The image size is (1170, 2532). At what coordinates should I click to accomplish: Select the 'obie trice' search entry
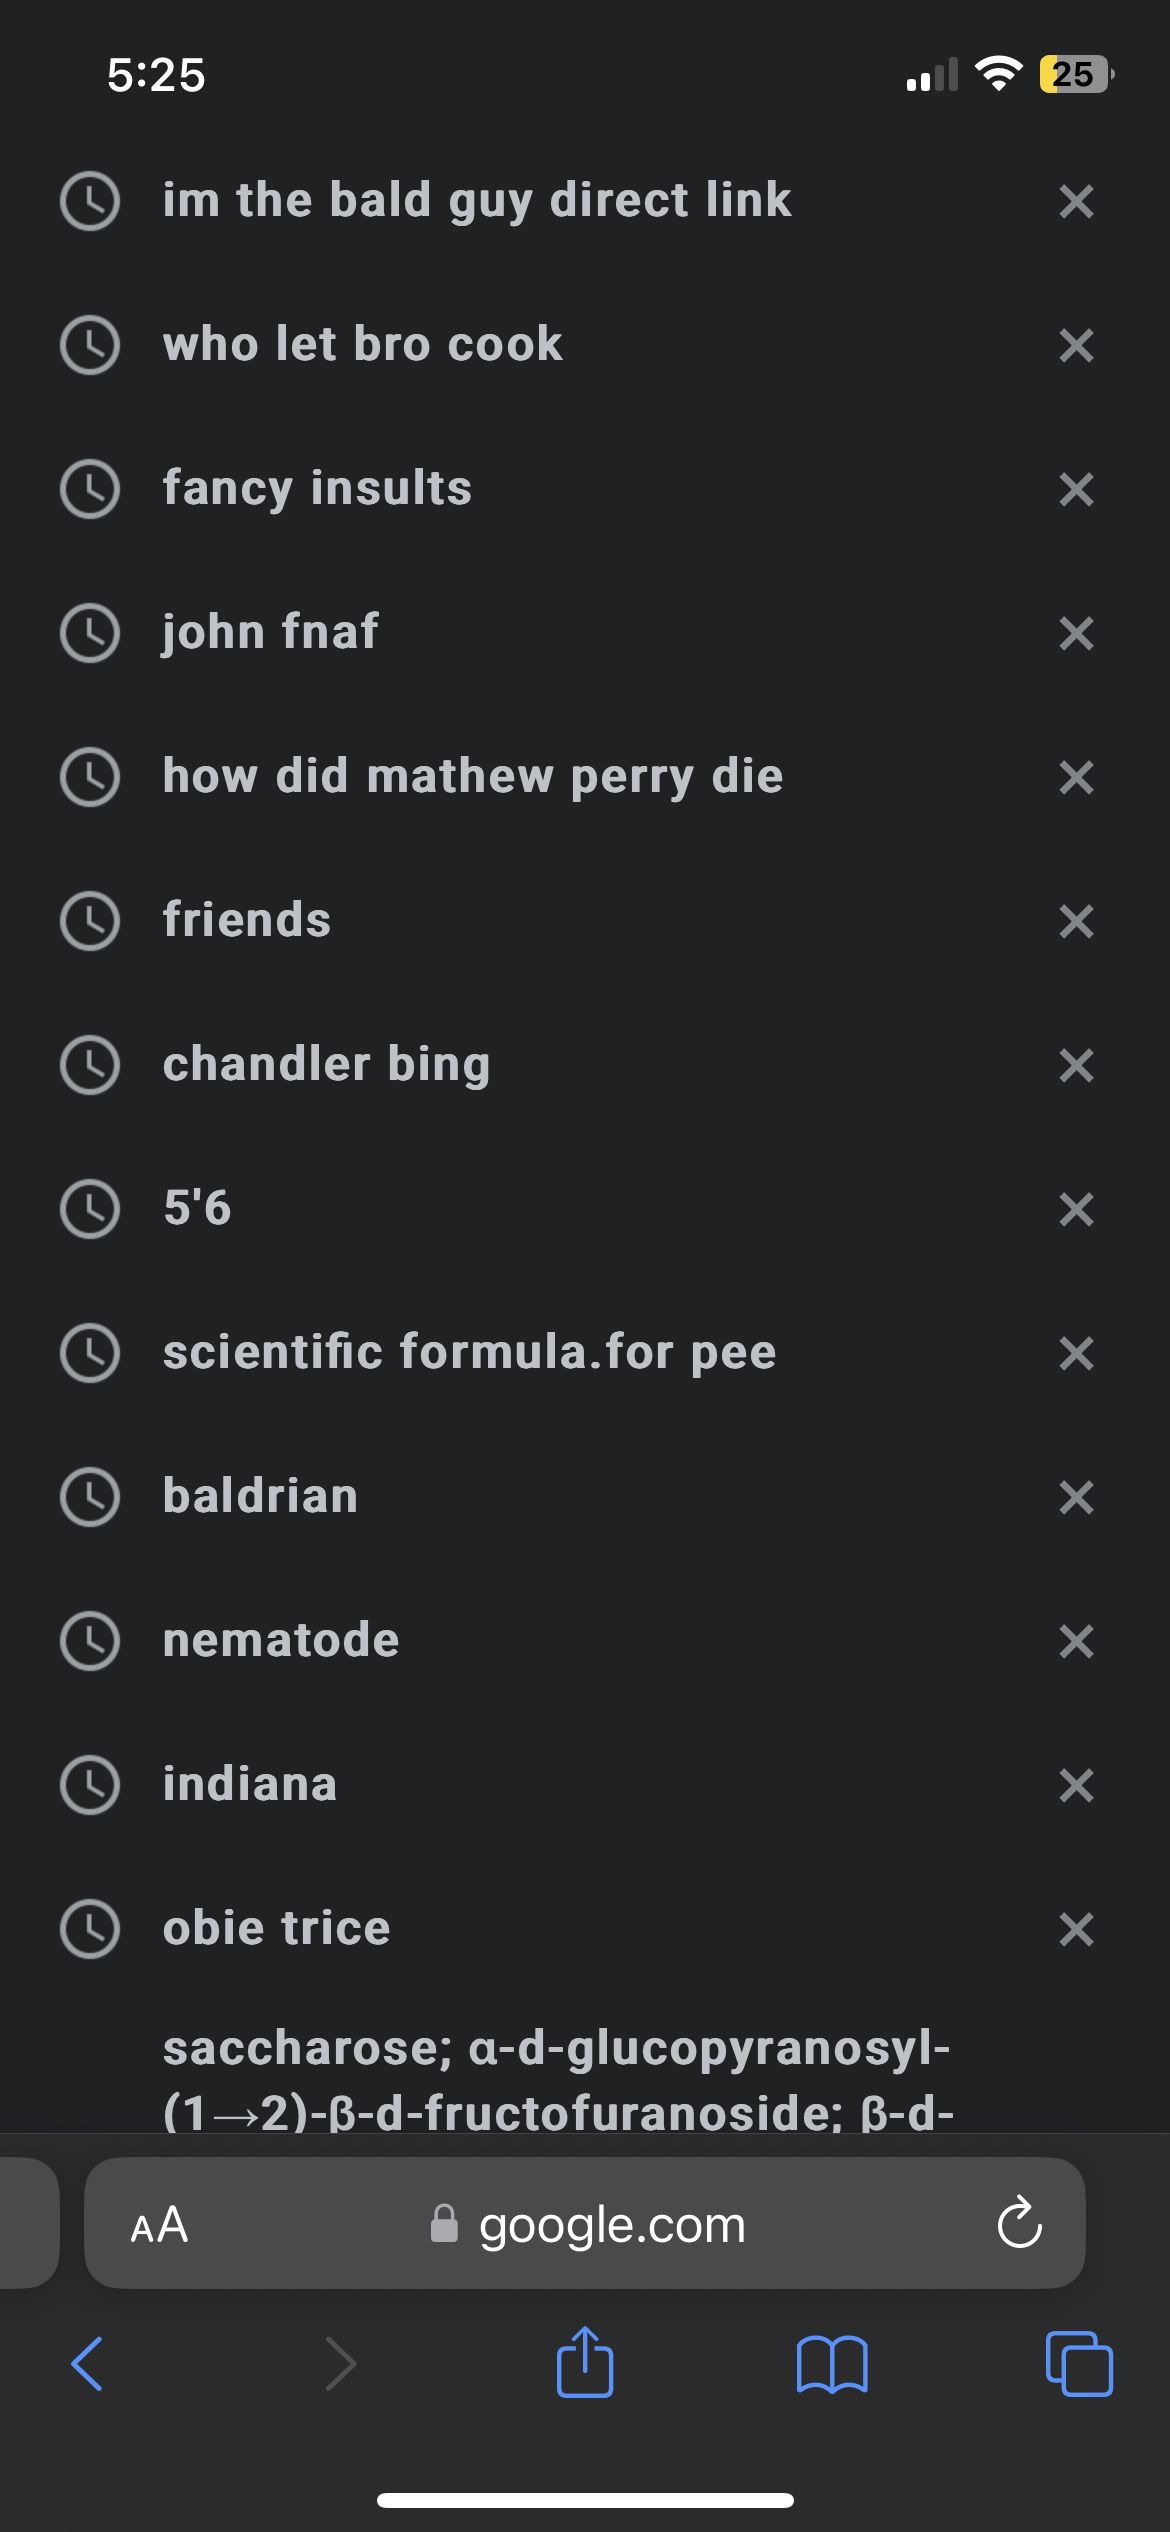[277, 1928]
